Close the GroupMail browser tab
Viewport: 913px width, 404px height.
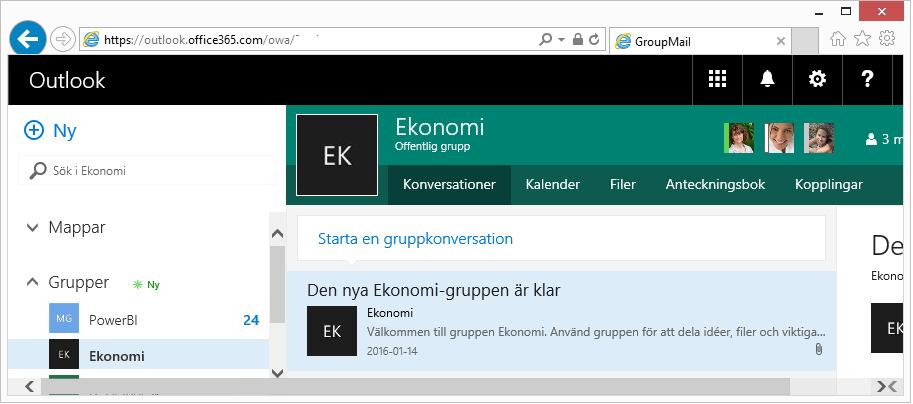click(x=781, y=41)
